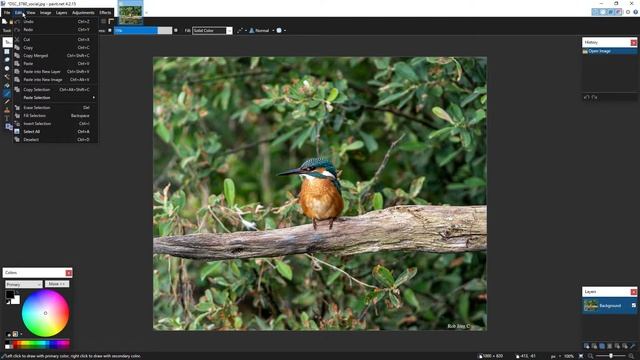Image resolution: width=640 pixels, height=360 pixels.
Task: Click the hardness slider bar
Action: pyautogui.click(x=143, y=31)
